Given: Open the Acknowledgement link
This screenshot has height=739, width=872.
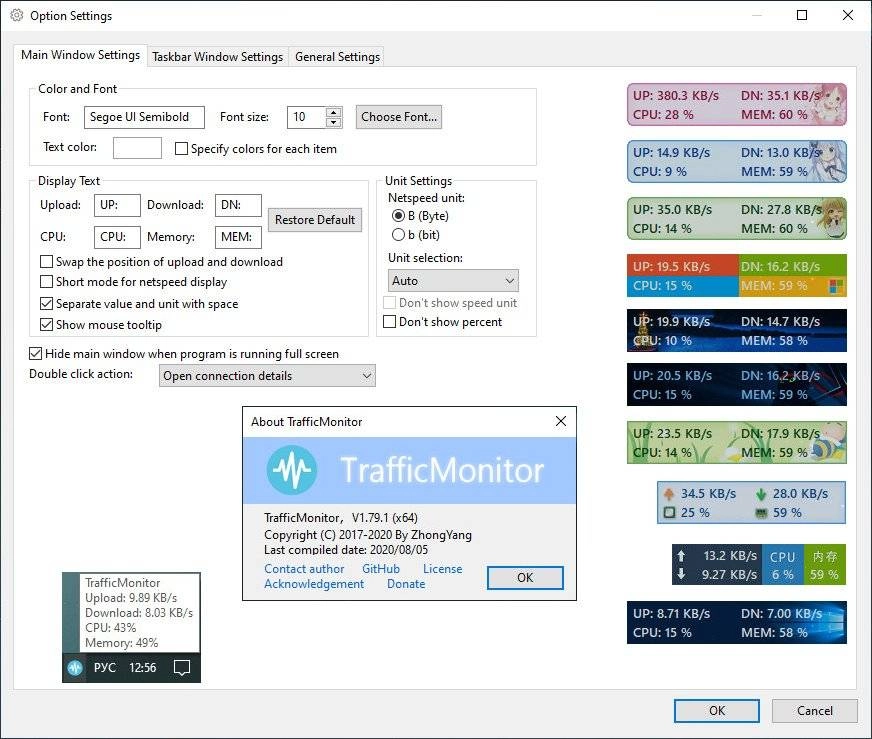Looking at the screenshot, I should pos(314,584).
